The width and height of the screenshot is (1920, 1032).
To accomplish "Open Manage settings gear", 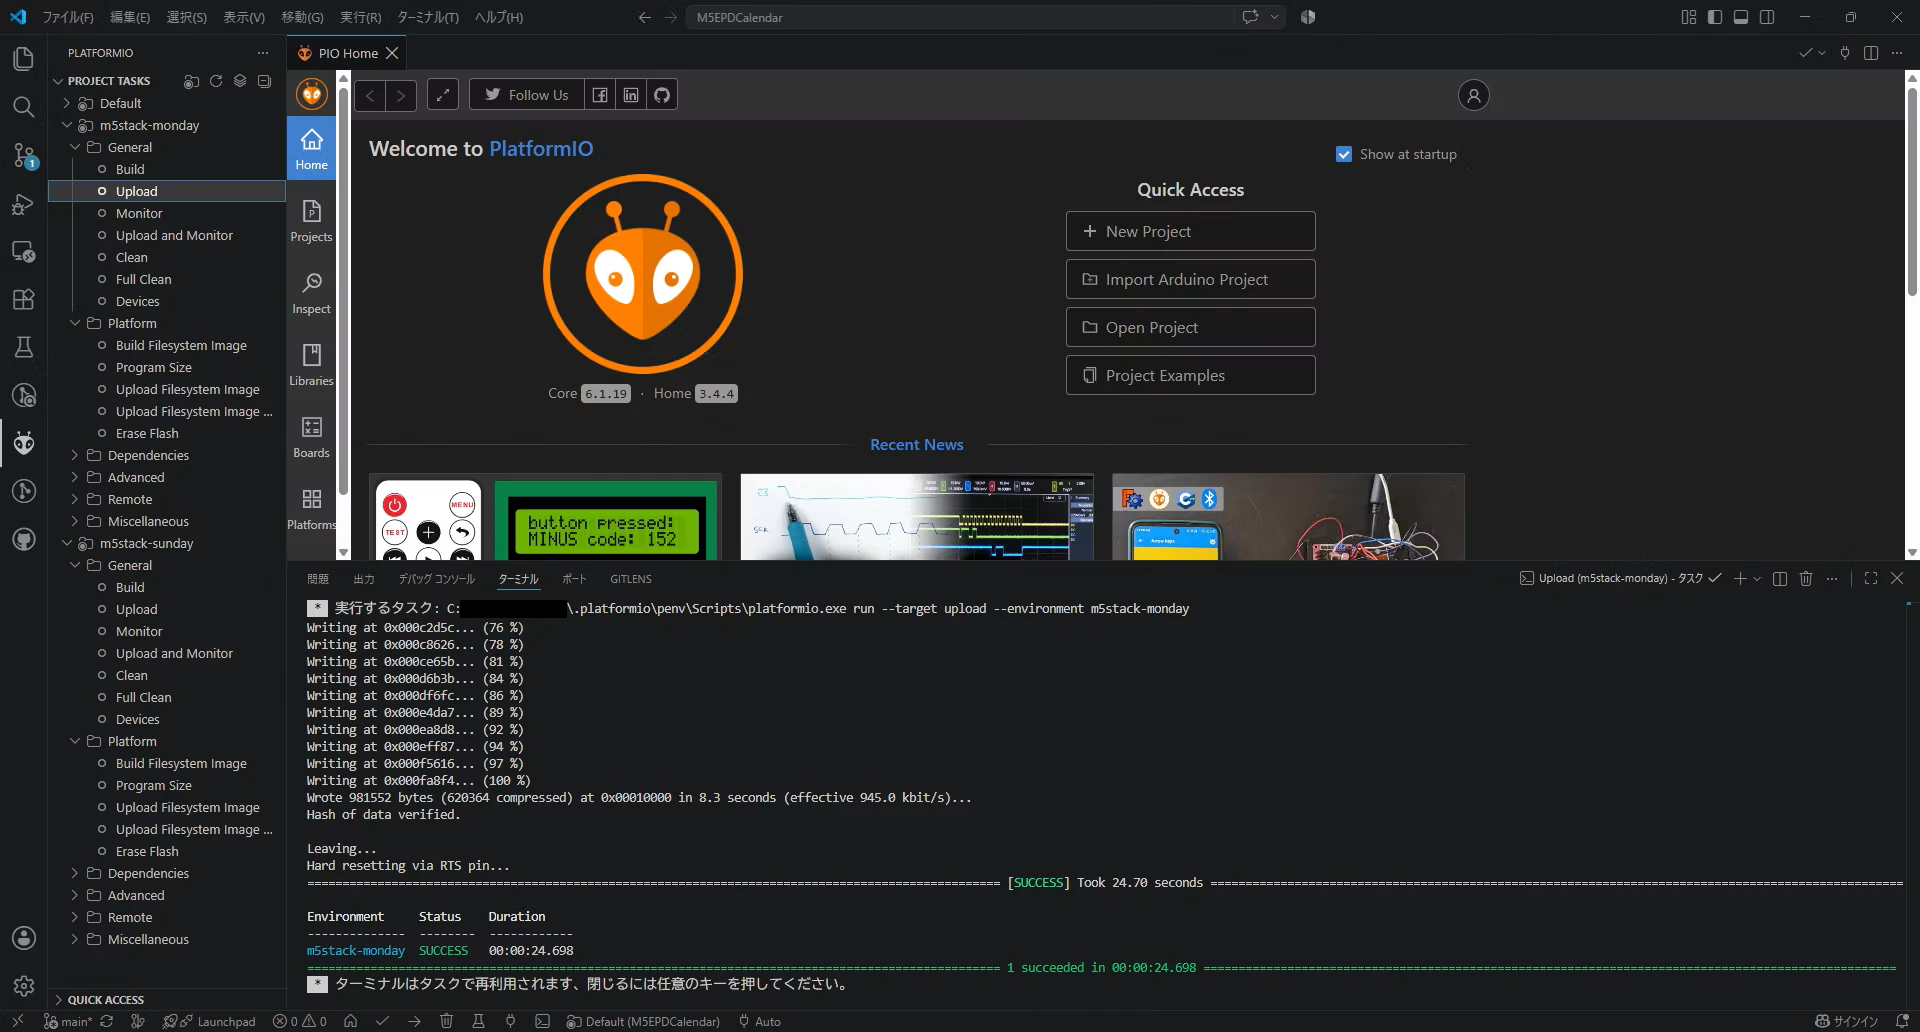I will point(23,986).
